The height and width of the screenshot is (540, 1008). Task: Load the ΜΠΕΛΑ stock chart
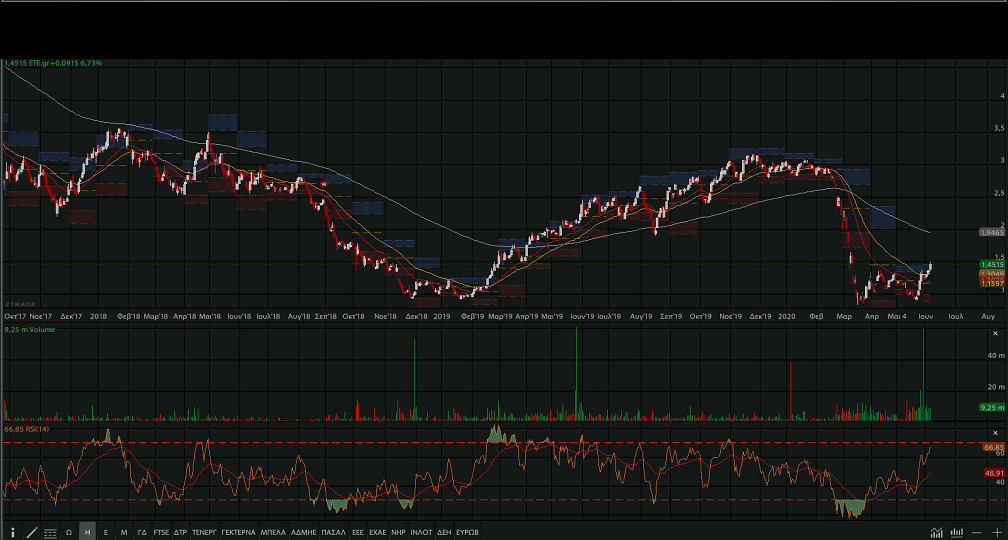click(x=273, y=532)
